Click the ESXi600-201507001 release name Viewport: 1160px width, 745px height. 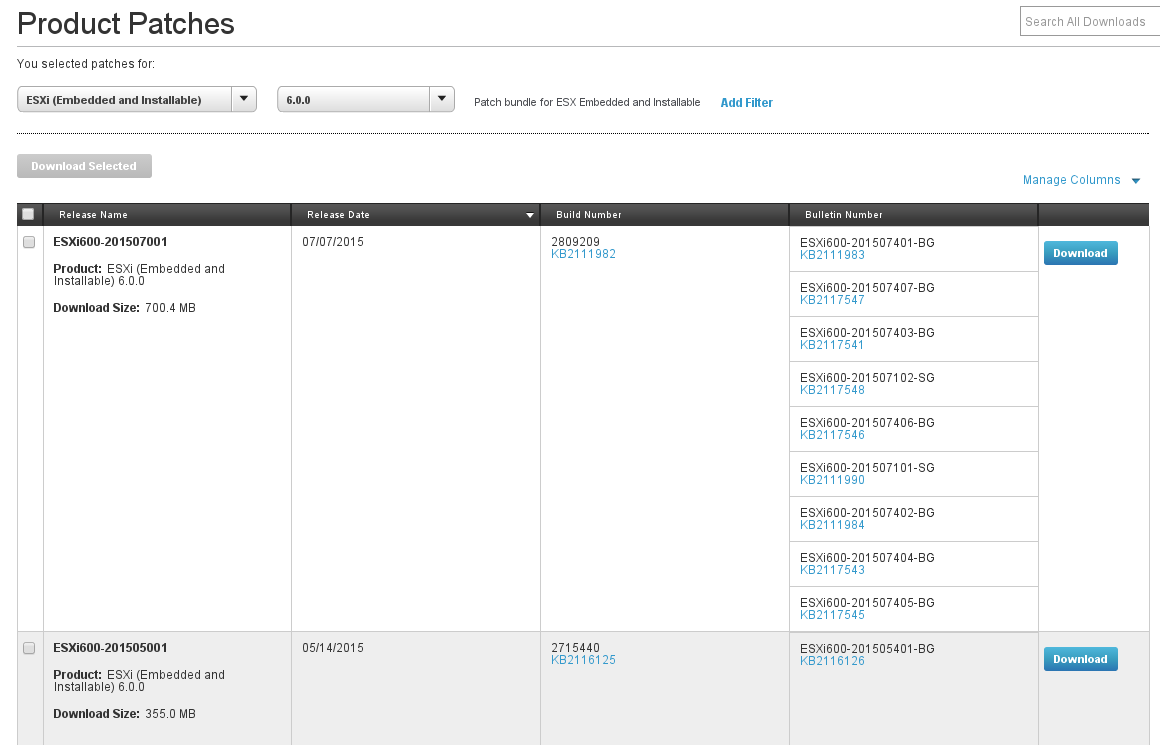click(x=110, y=242)
